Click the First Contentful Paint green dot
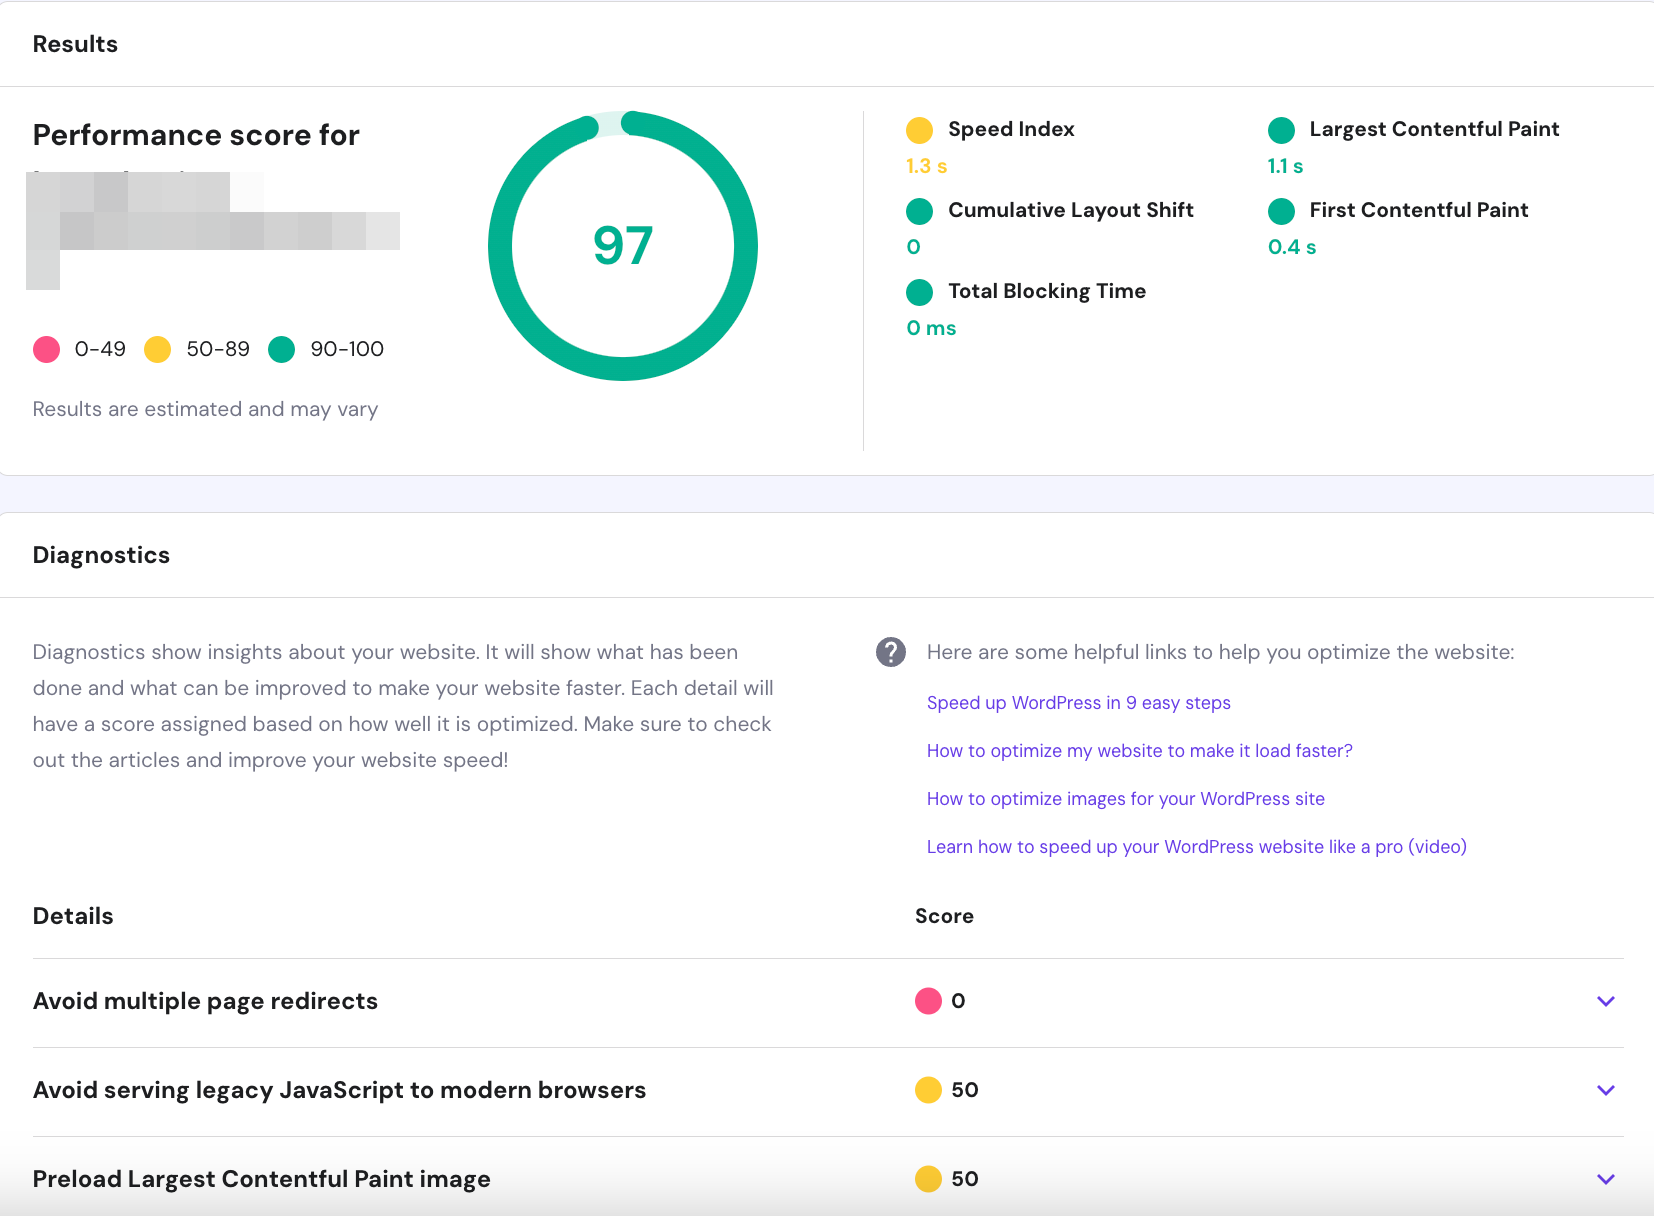The width and height of the screenshot is (1654, 1216). (x=1282, y=211)
